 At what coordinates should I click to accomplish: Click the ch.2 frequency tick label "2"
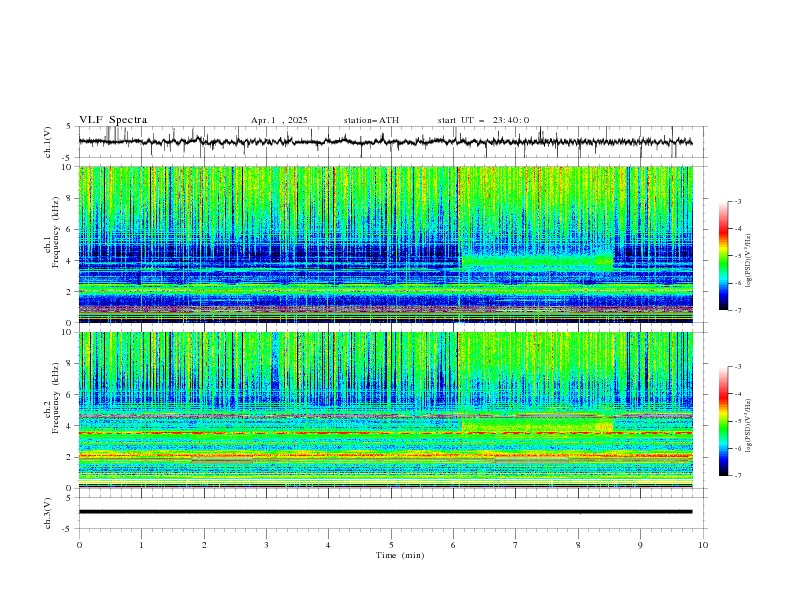[x=71, y=457]
